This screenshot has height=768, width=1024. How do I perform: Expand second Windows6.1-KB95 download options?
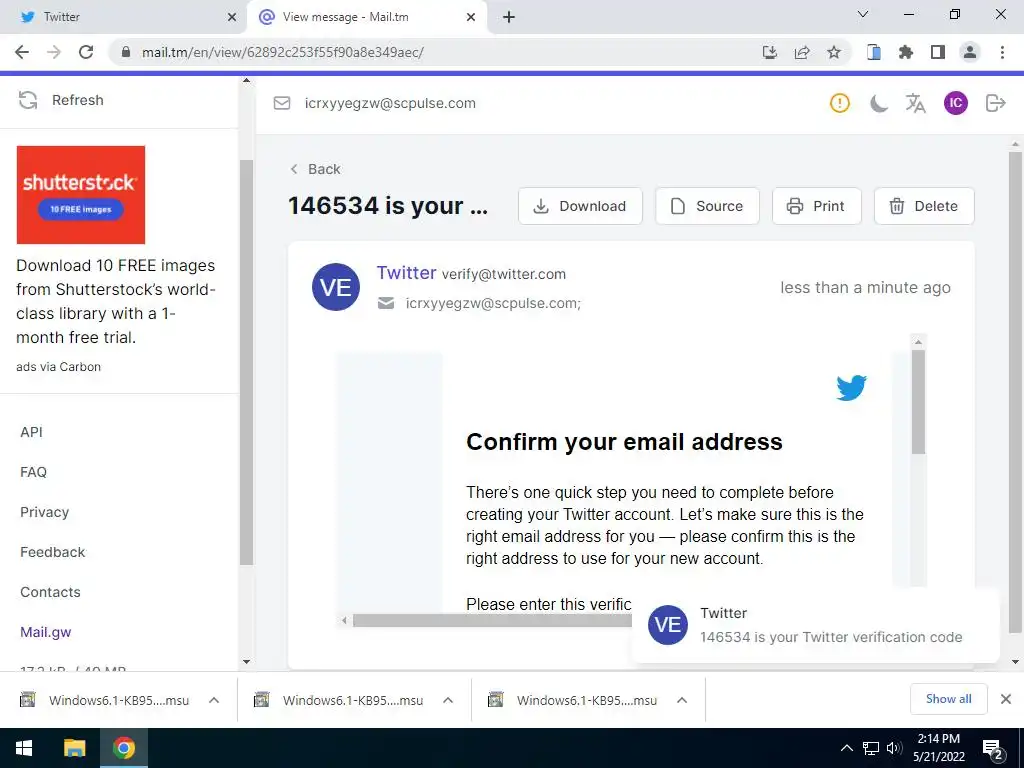[448, 700]
